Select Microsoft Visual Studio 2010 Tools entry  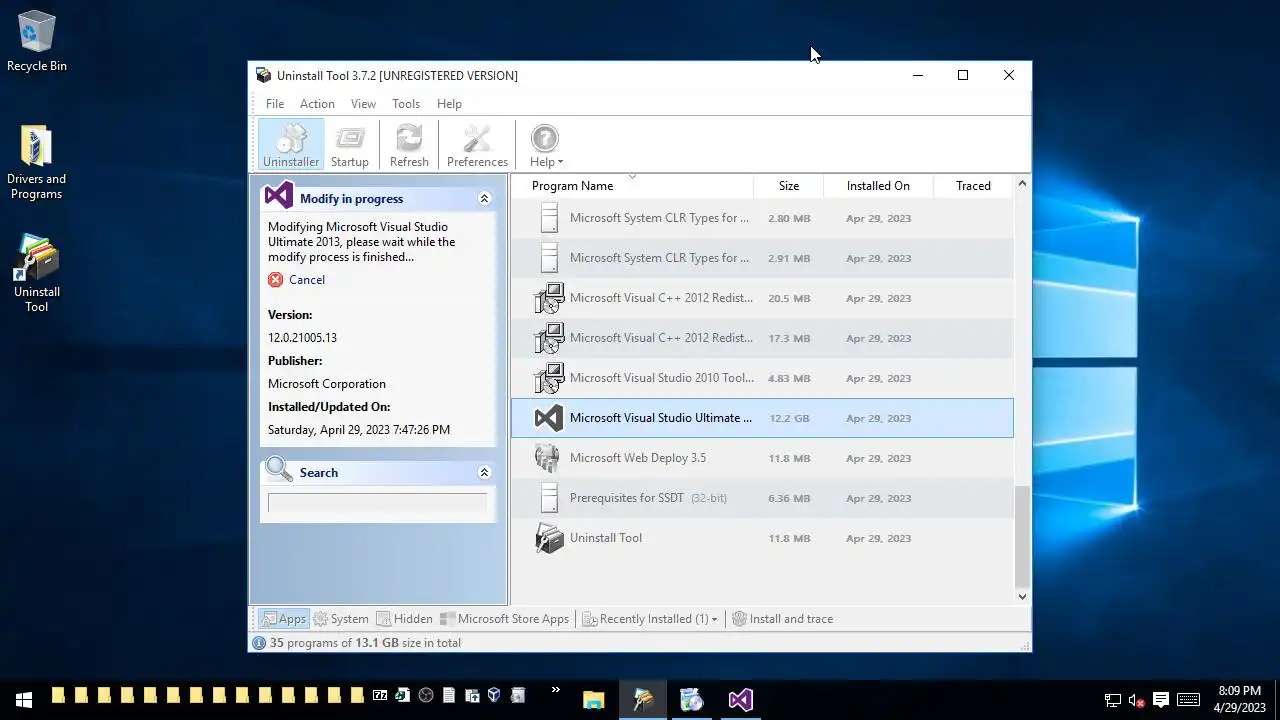point(762,378)
